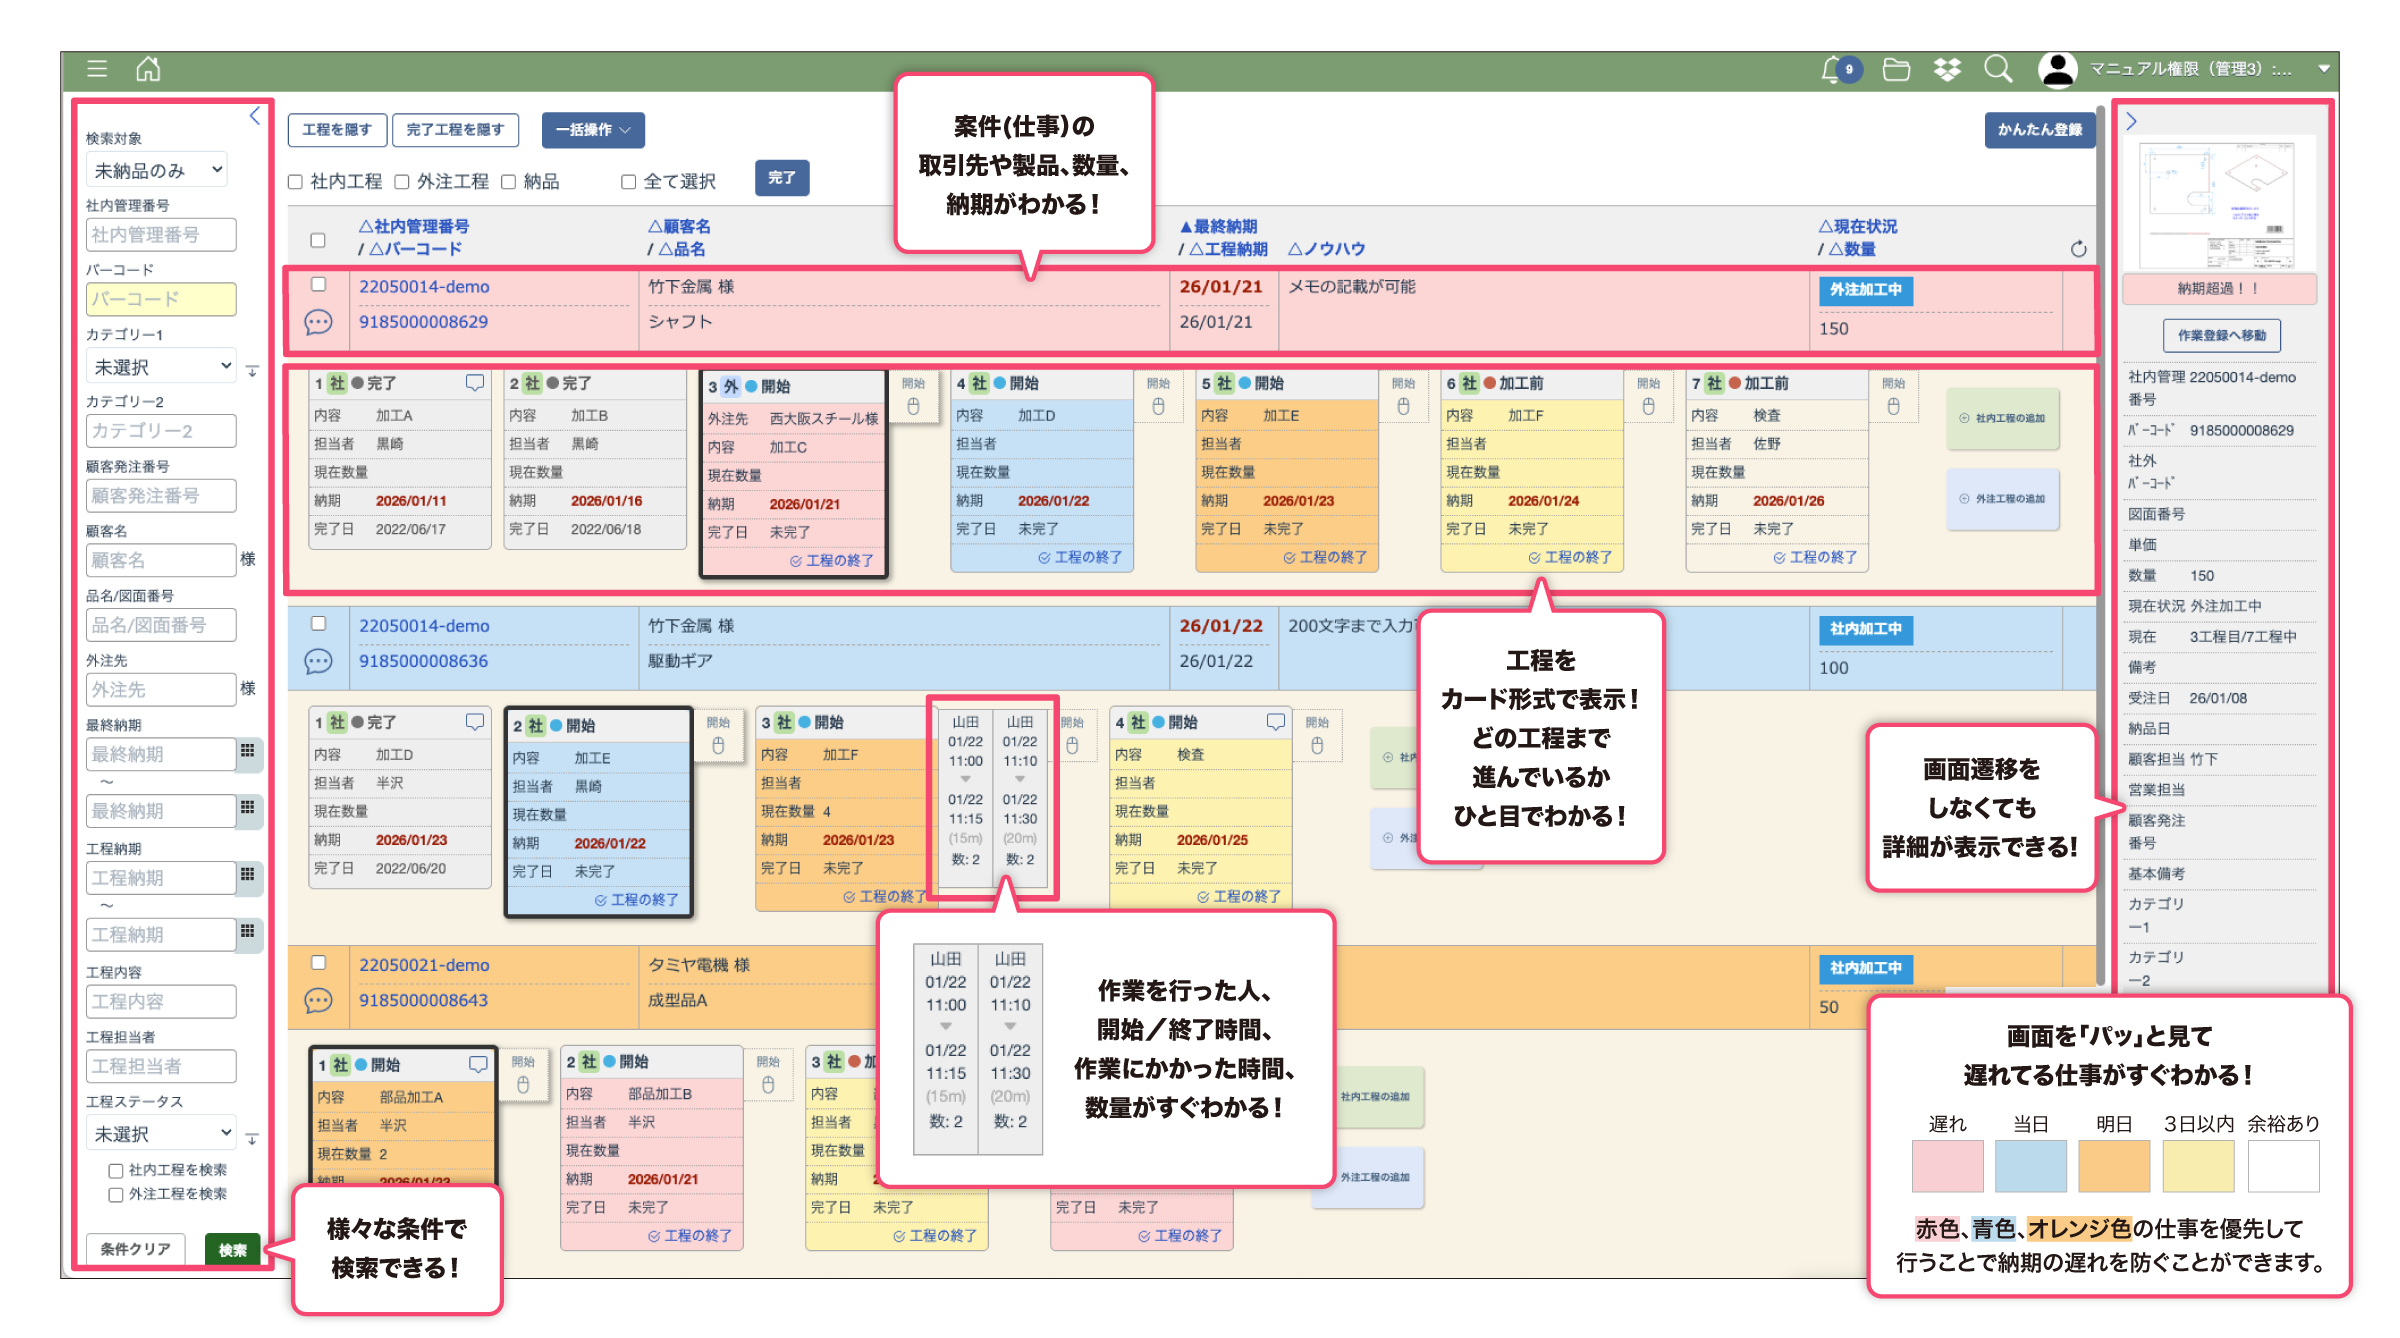The height and width of the screenshot is (1338, 2400).
Task: Click the folder icon in header
Action: pyautogui.click(x=1896, y=69)
